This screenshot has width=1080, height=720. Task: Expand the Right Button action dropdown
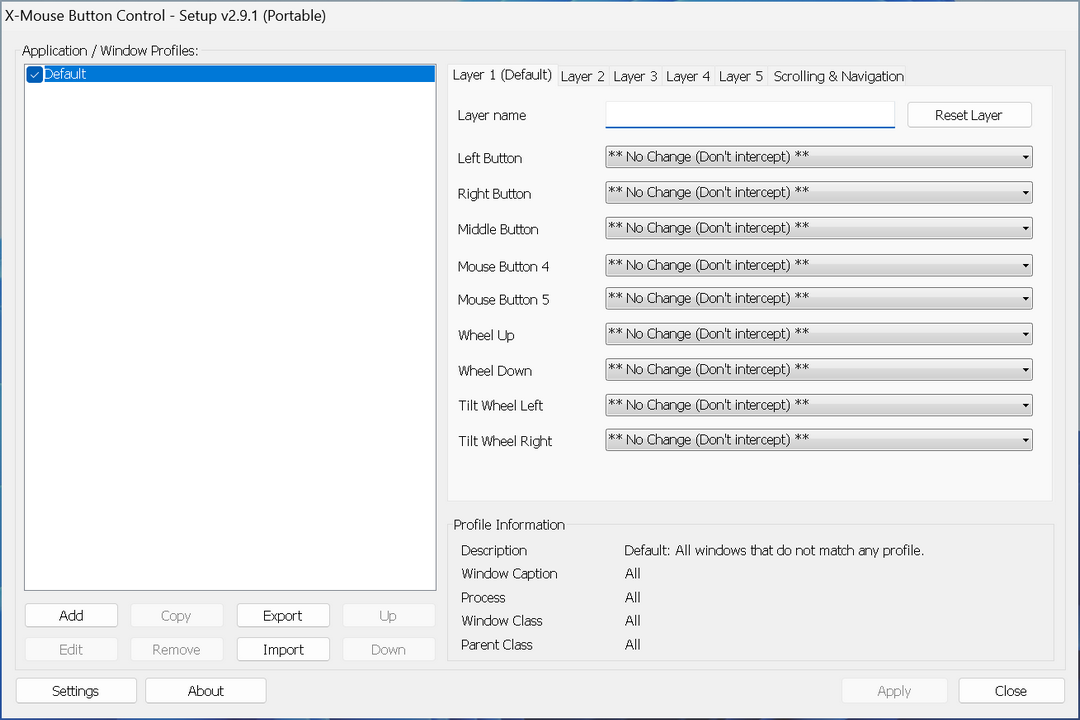click(x=818, y=193)
